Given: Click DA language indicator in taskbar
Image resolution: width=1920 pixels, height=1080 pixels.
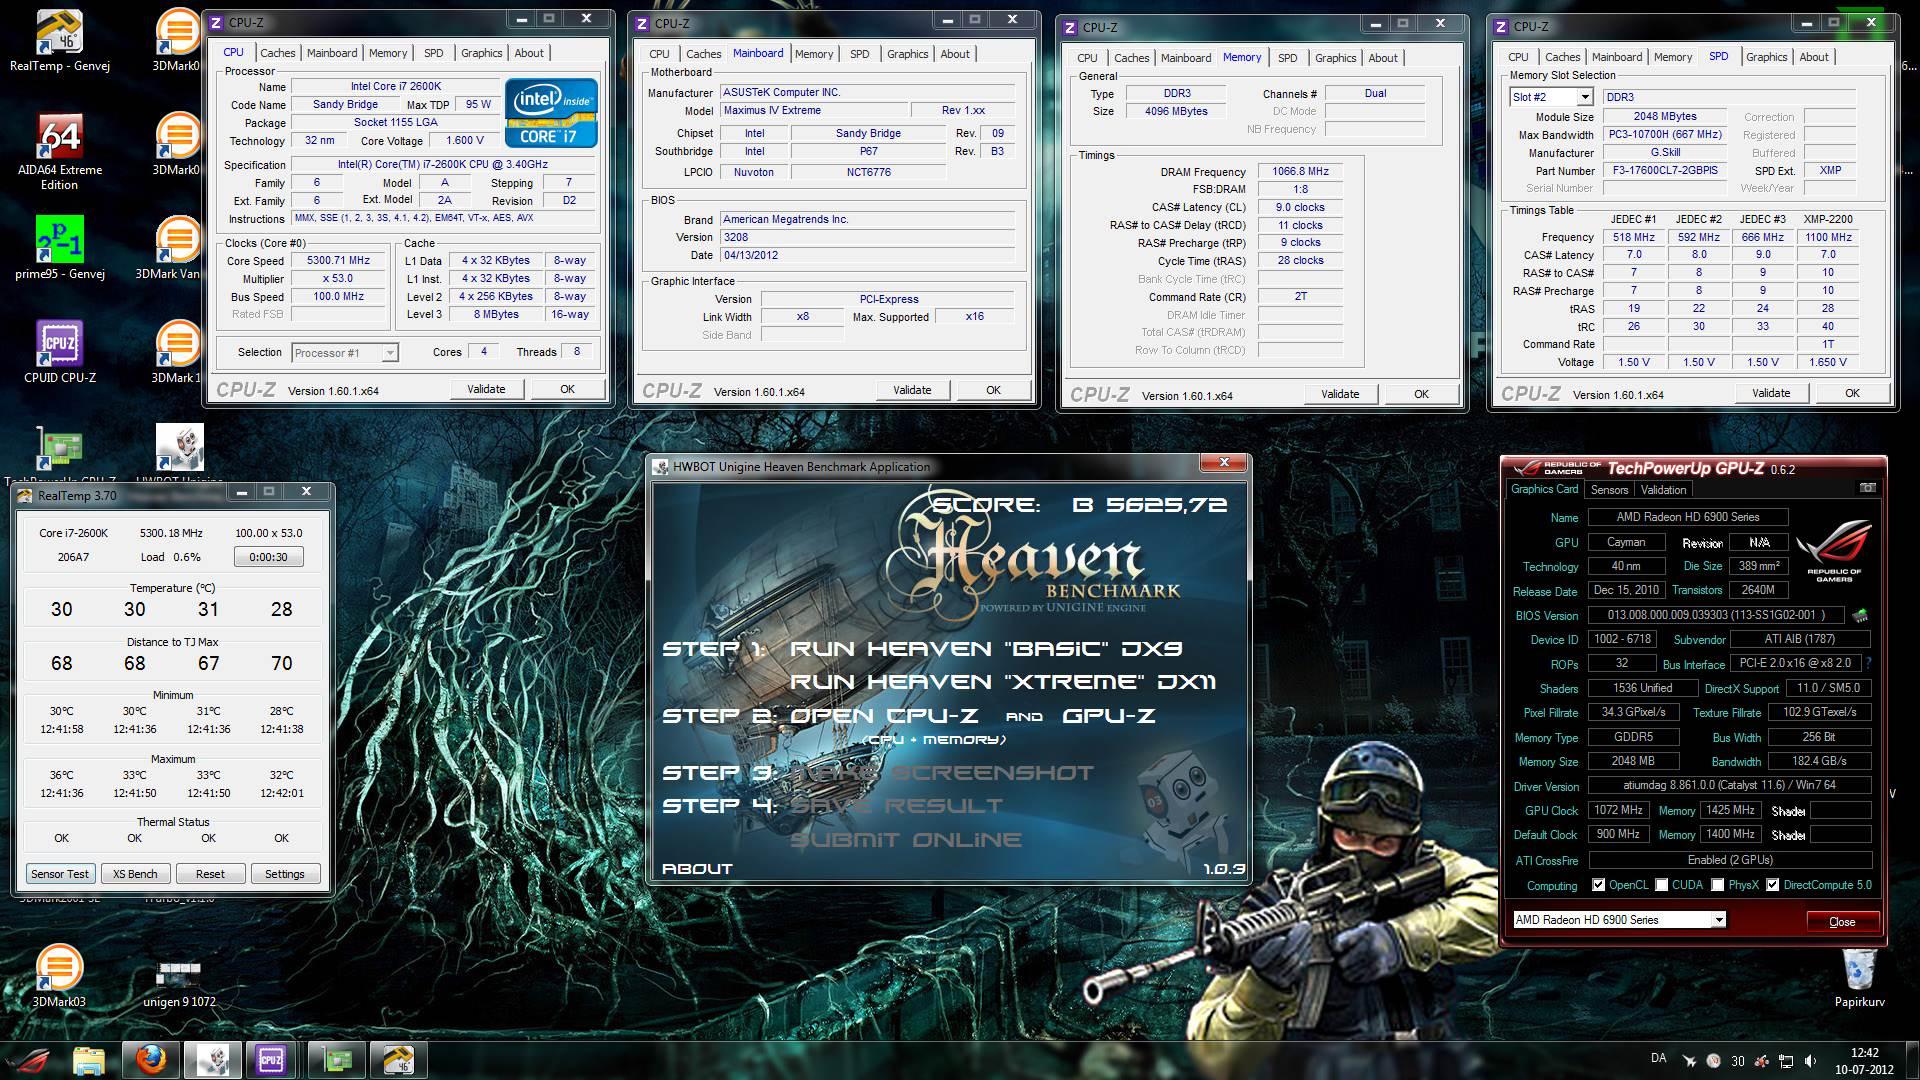Looking at the screenshot, I should (1659, 1058).
